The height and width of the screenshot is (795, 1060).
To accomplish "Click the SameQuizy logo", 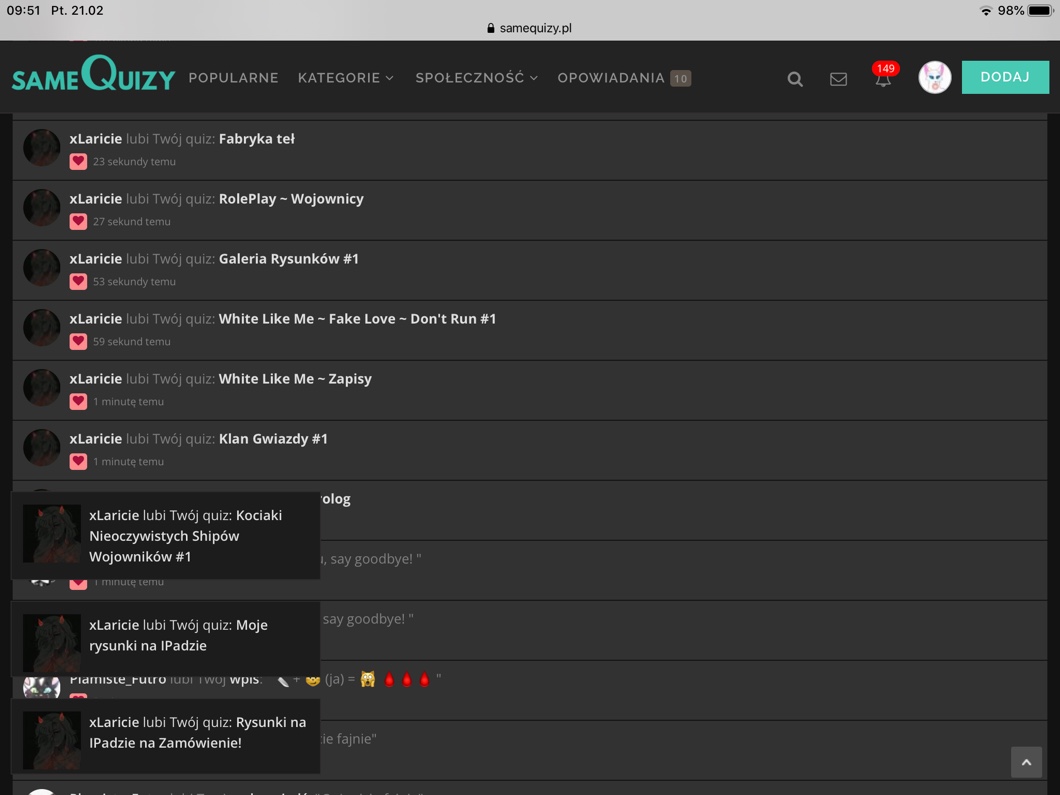I will 93,76.
